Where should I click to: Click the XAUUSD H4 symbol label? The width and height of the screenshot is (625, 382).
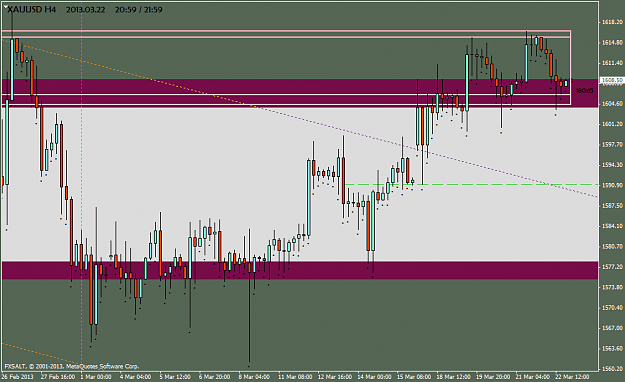[32, 10]
